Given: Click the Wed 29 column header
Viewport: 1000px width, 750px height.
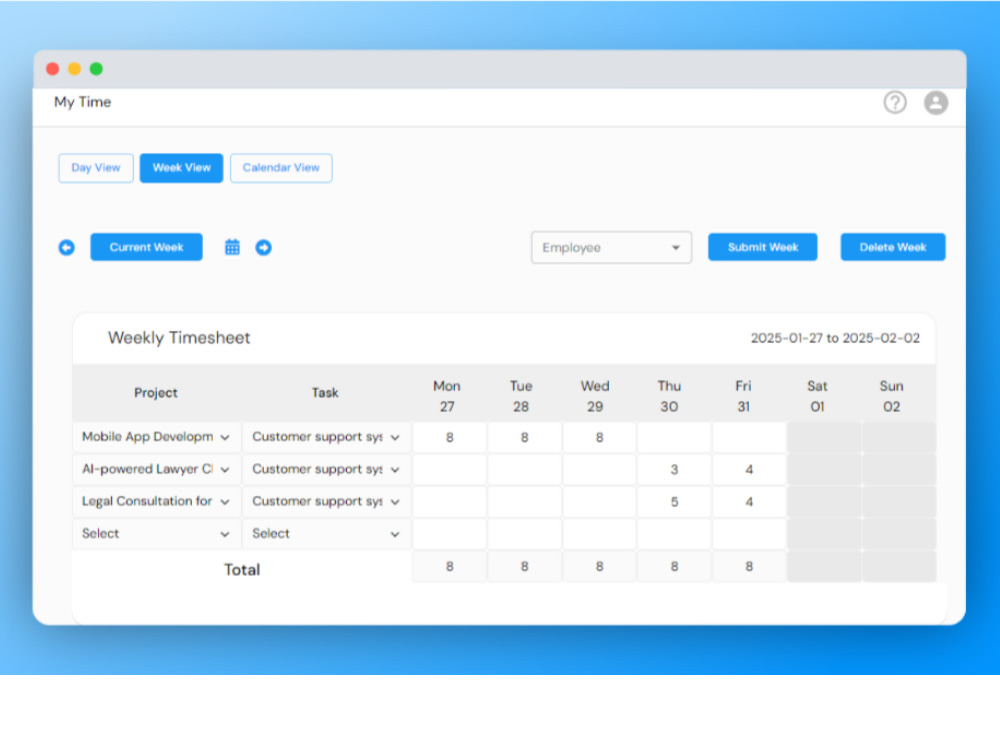Looking at the screenshot, I should coord(595,396).
